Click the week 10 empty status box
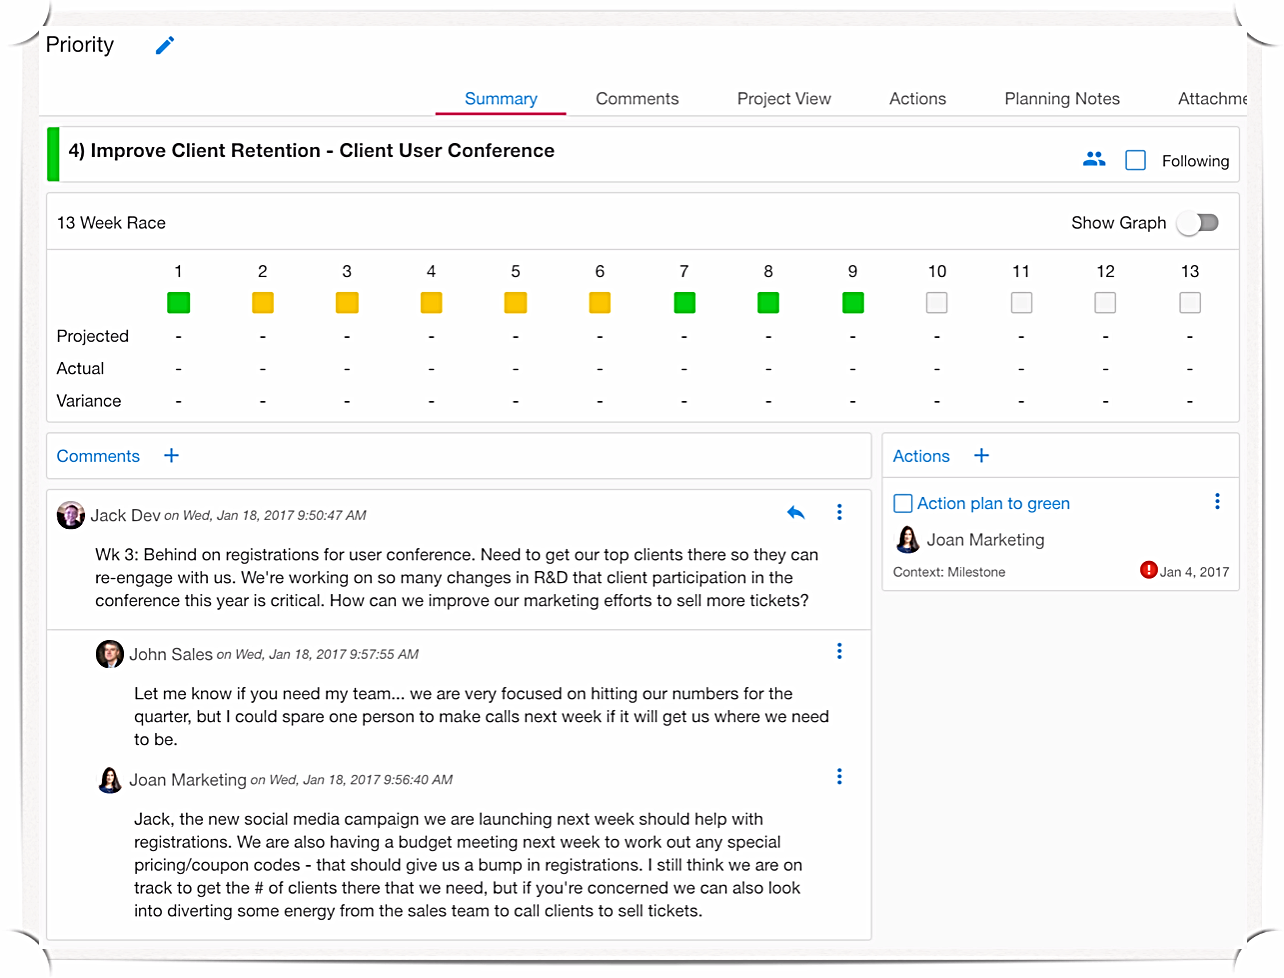The height and width of the screenshot is (978, 1284). tap(937, 302)
